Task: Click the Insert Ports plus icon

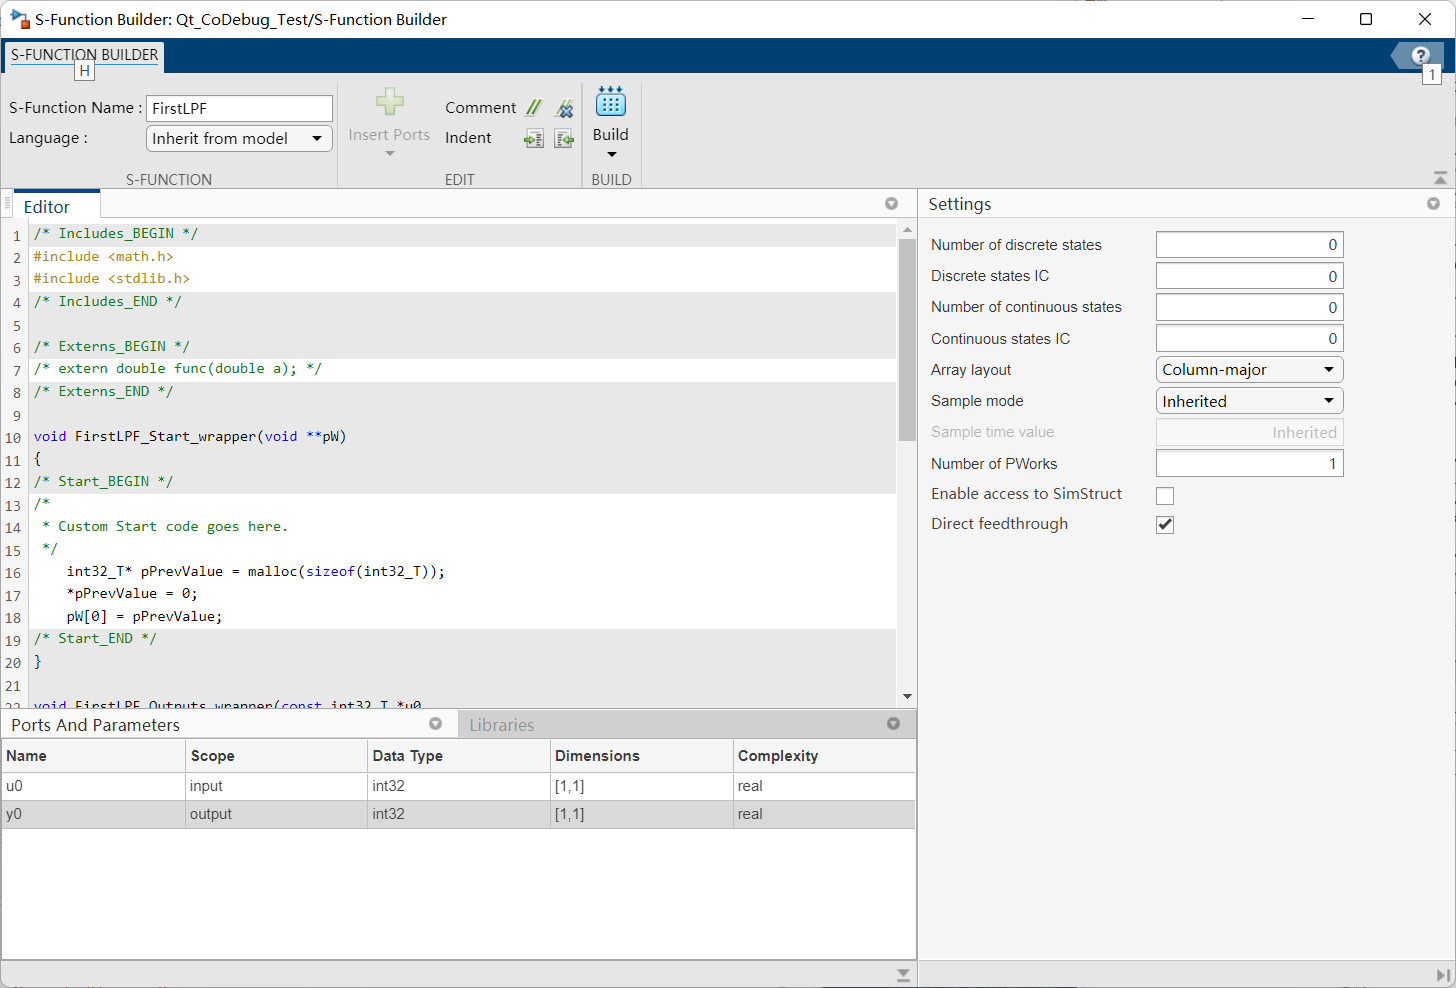Action: coord(390,102)
